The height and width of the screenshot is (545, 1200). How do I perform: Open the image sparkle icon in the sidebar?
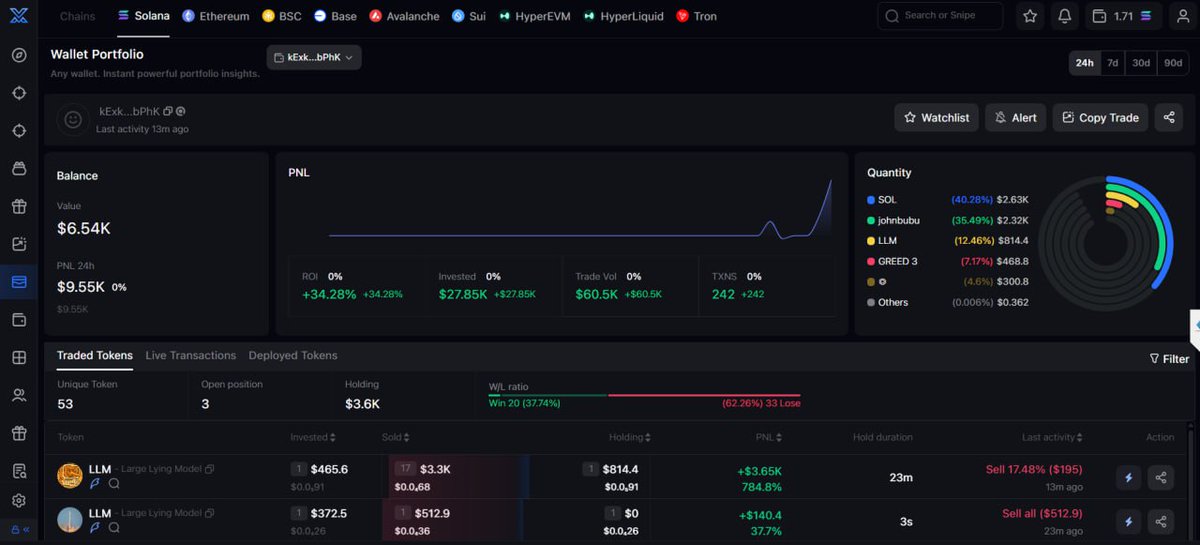coord(19,244)
